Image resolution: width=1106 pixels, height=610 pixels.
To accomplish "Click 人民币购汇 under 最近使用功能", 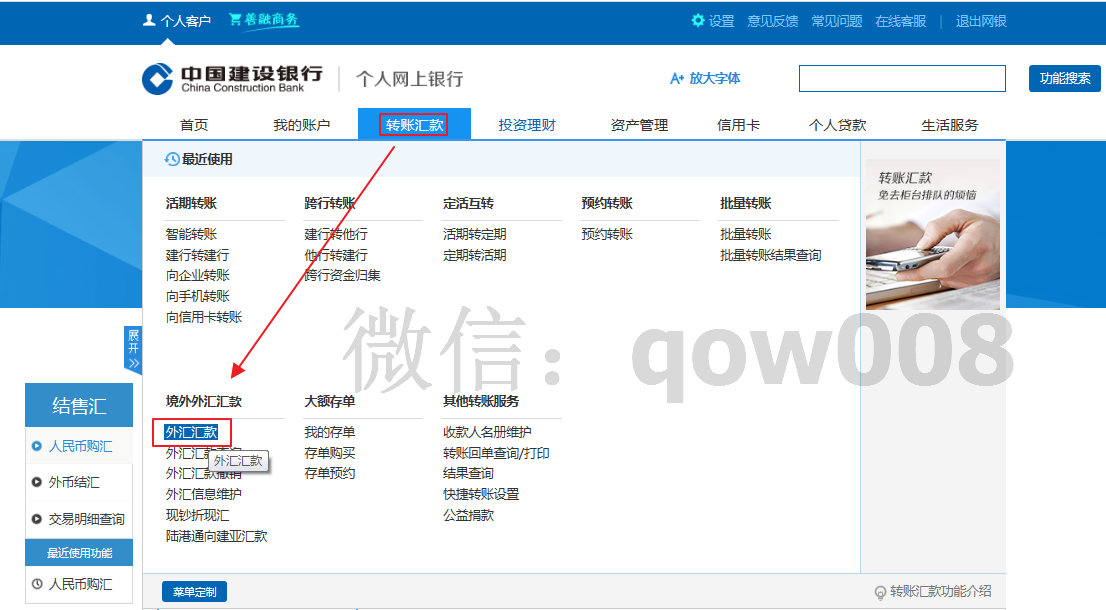I will tap(80, 585).
